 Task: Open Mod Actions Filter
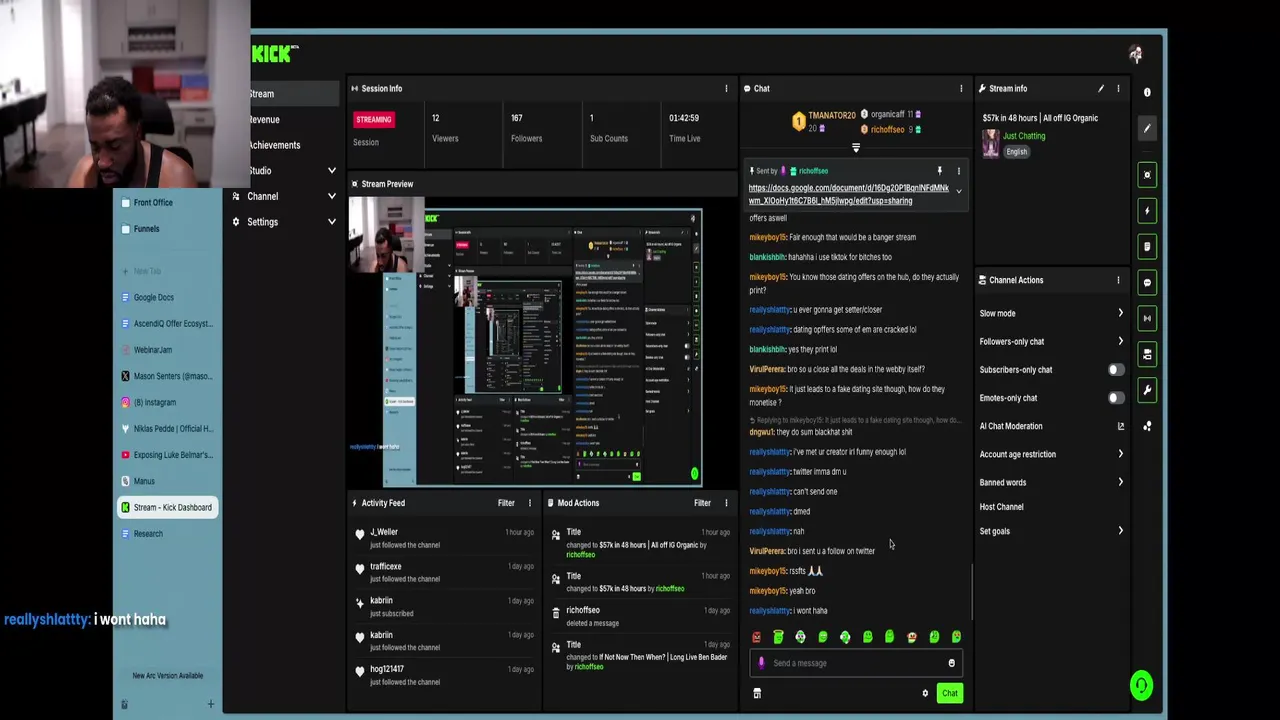702,503
